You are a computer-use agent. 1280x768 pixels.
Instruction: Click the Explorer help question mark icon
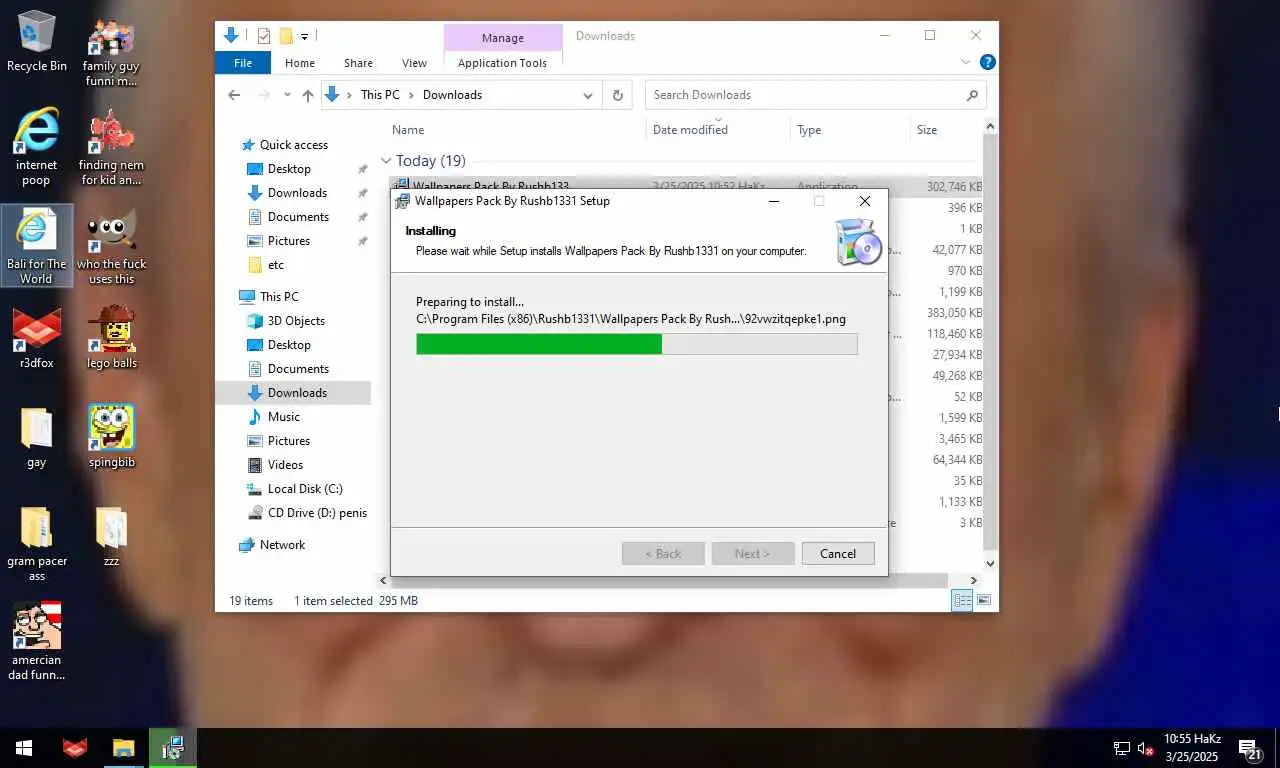click(x=987, y=62)
